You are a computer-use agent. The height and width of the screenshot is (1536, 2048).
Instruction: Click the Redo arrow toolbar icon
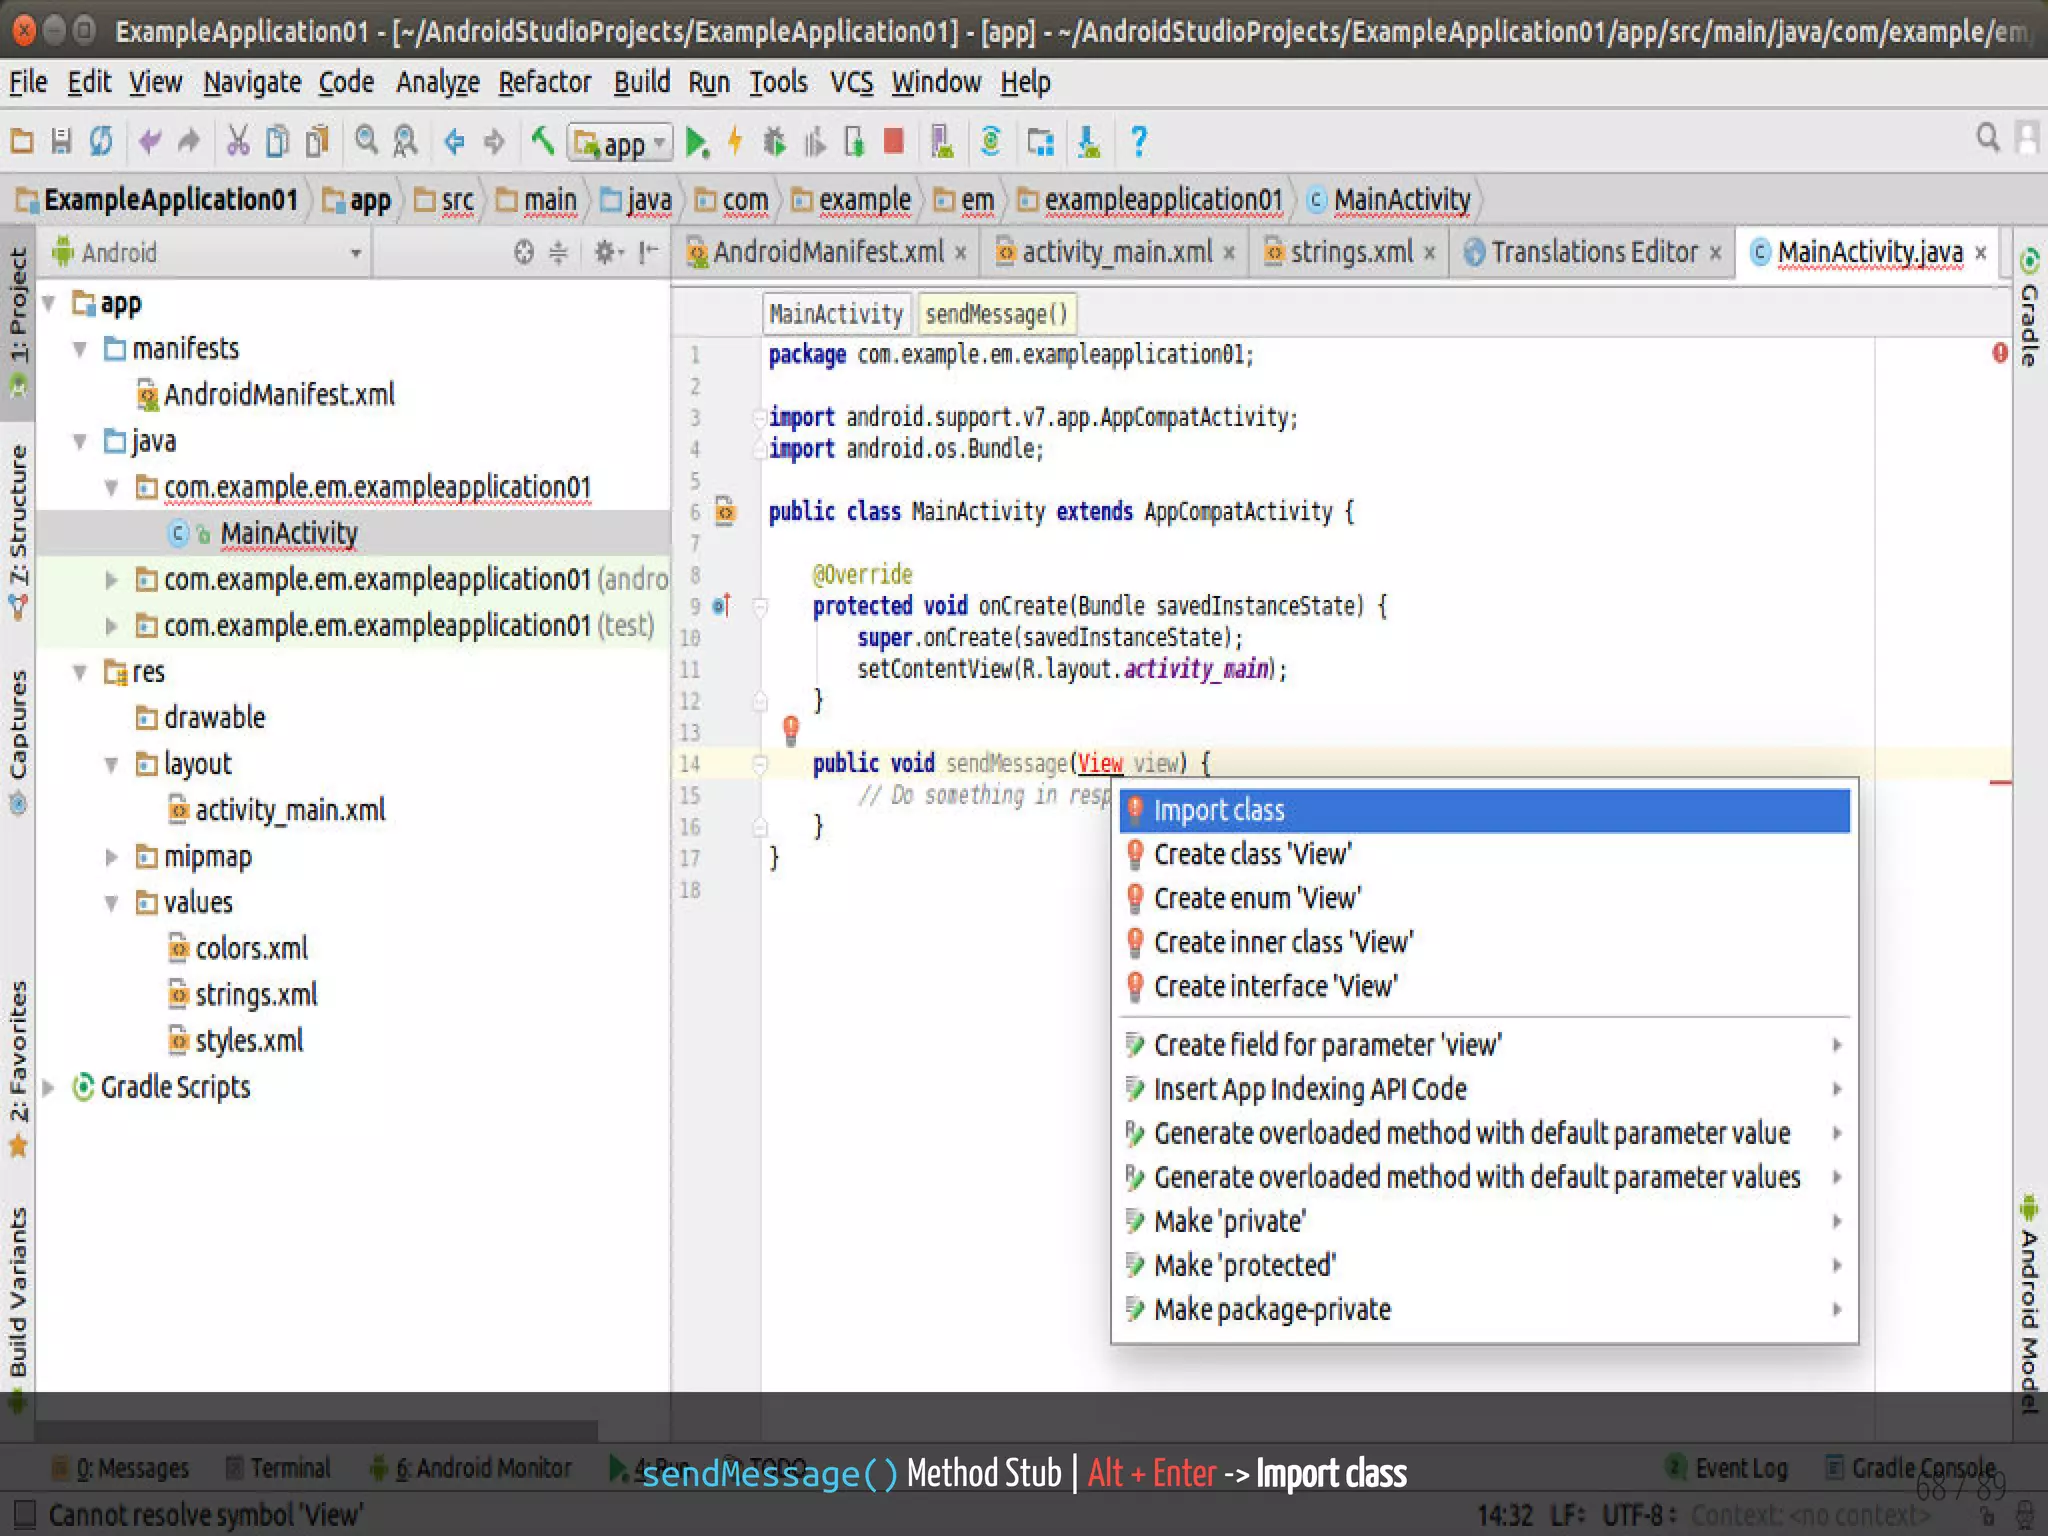(x=189, y=142)
